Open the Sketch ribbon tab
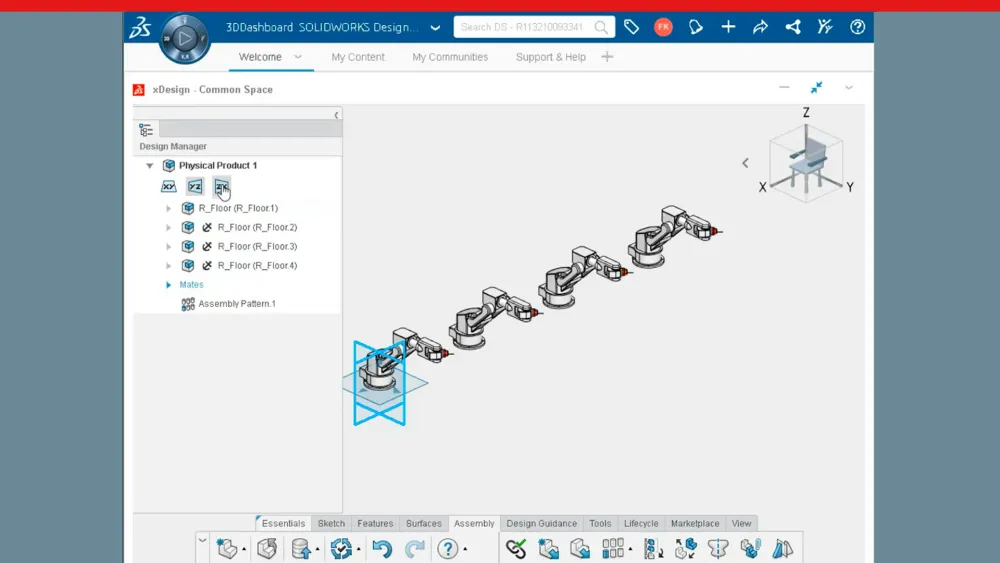Image resolution: width=1000 pixels, height=563 pixels. [331, 523]
